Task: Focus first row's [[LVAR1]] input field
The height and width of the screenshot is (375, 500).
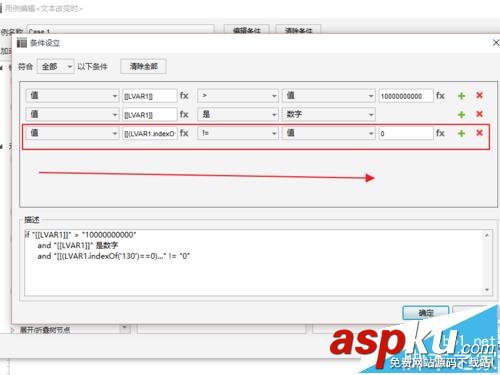Action: pyautogui.click(x=149, y=96)
